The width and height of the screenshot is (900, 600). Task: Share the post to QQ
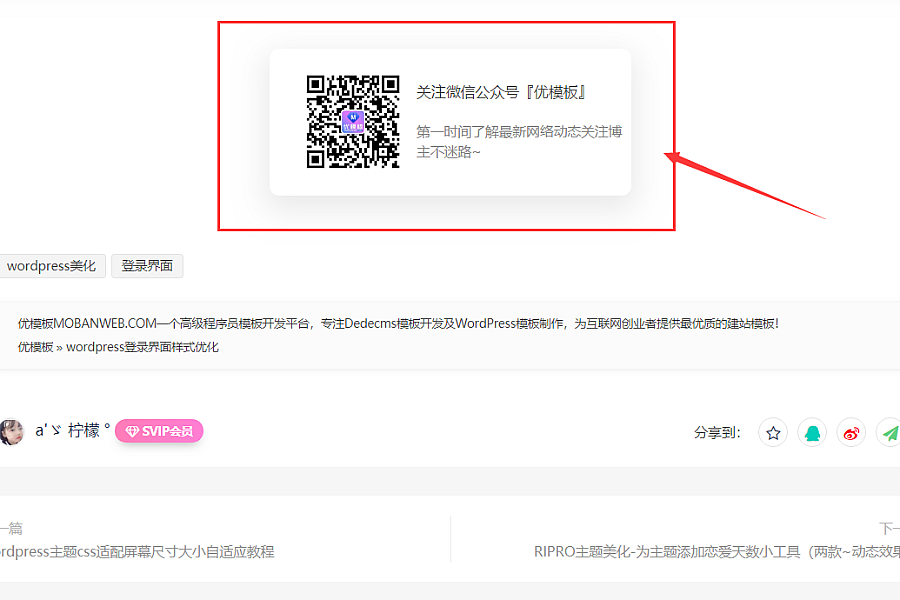(x=812, y=433)
